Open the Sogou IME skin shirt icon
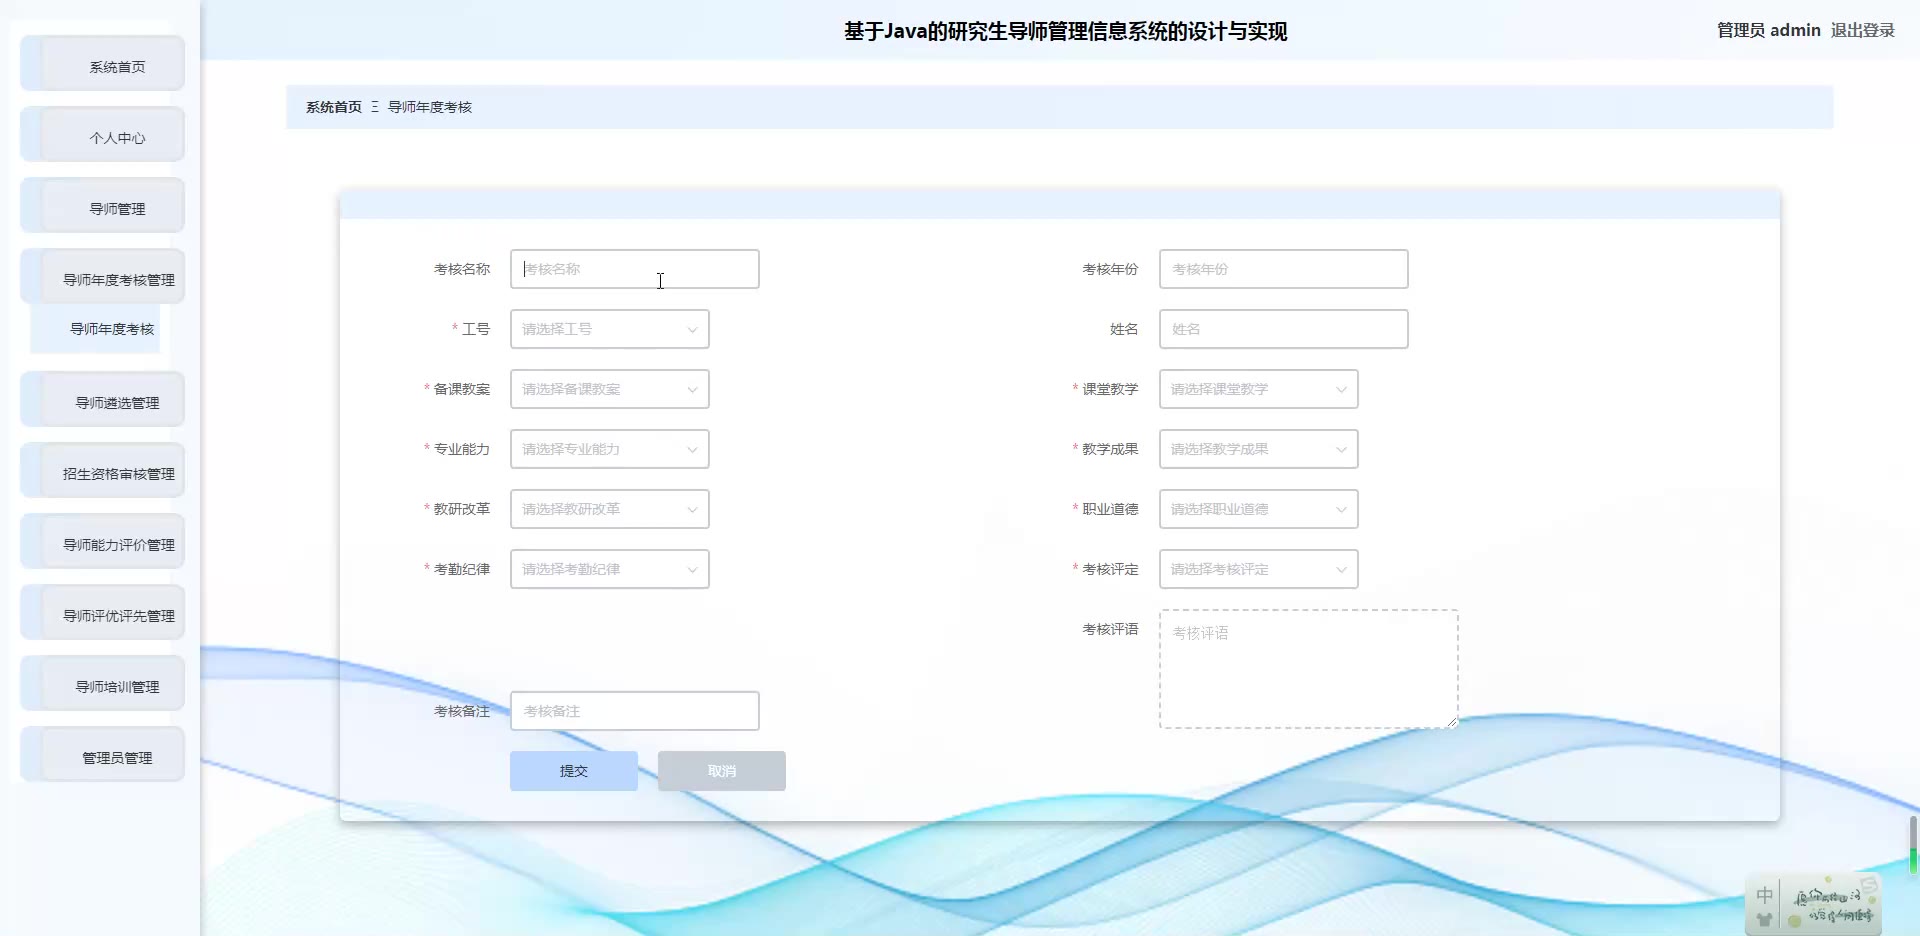The image size is (1920, 936). [1764, 919]
